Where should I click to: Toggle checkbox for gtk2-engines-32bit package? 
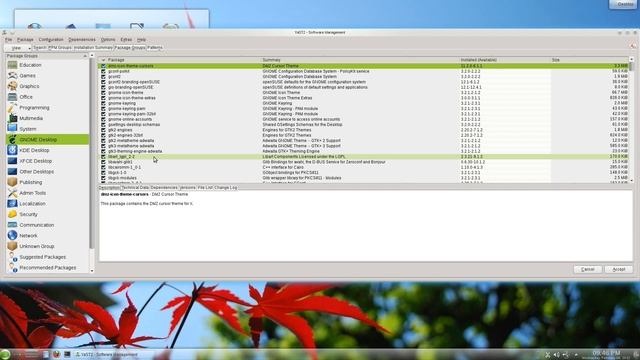coord(103,135)
